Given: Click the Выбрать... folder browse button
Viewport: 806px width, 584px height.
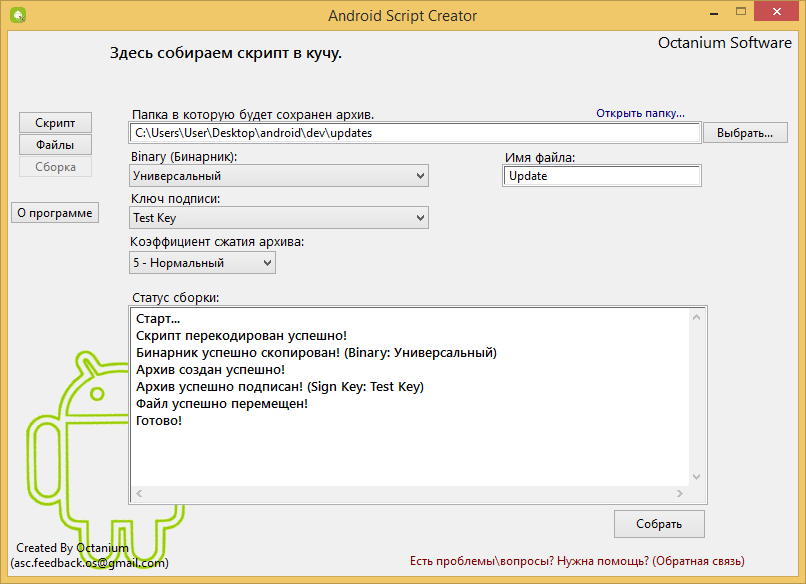Looking at the screenshot, I should [x=745, y=133].
